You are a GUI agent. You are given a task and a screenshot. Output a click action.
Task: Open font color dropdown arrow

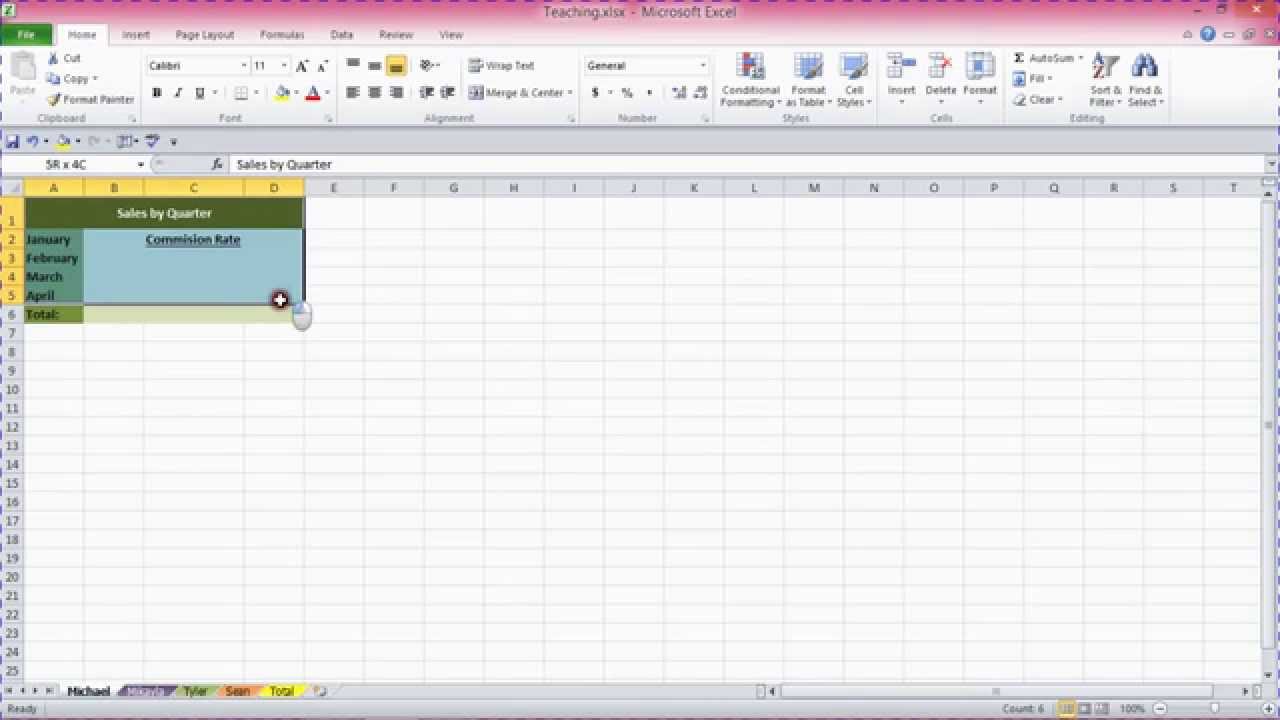(x=326, y=93)
